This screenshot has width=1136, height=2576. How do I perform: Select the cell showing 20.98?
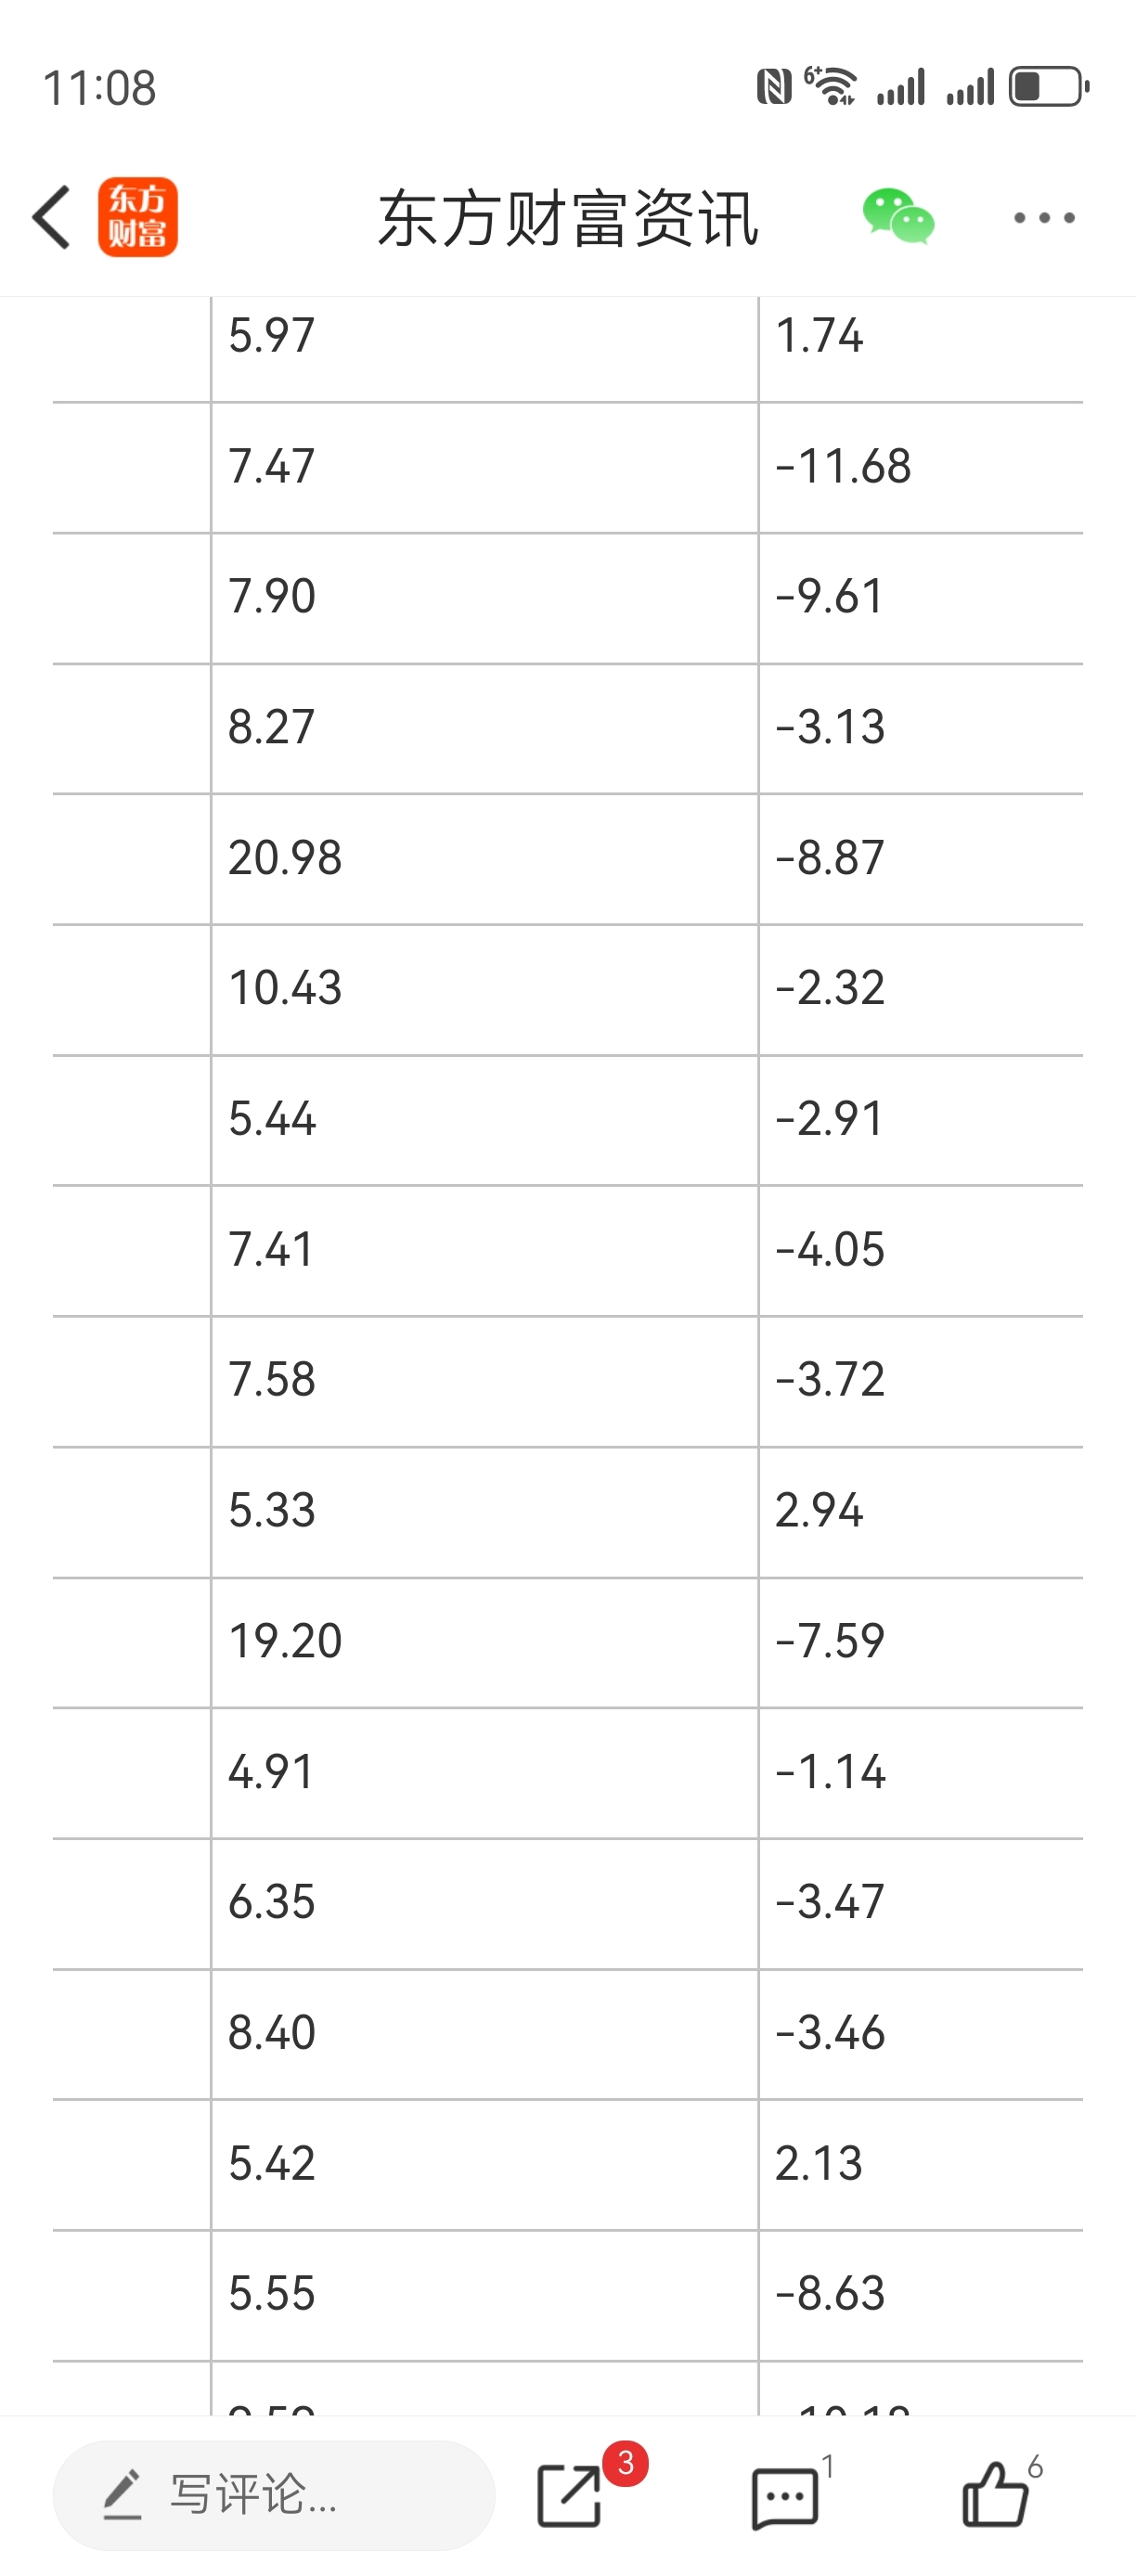click(485, 859)
